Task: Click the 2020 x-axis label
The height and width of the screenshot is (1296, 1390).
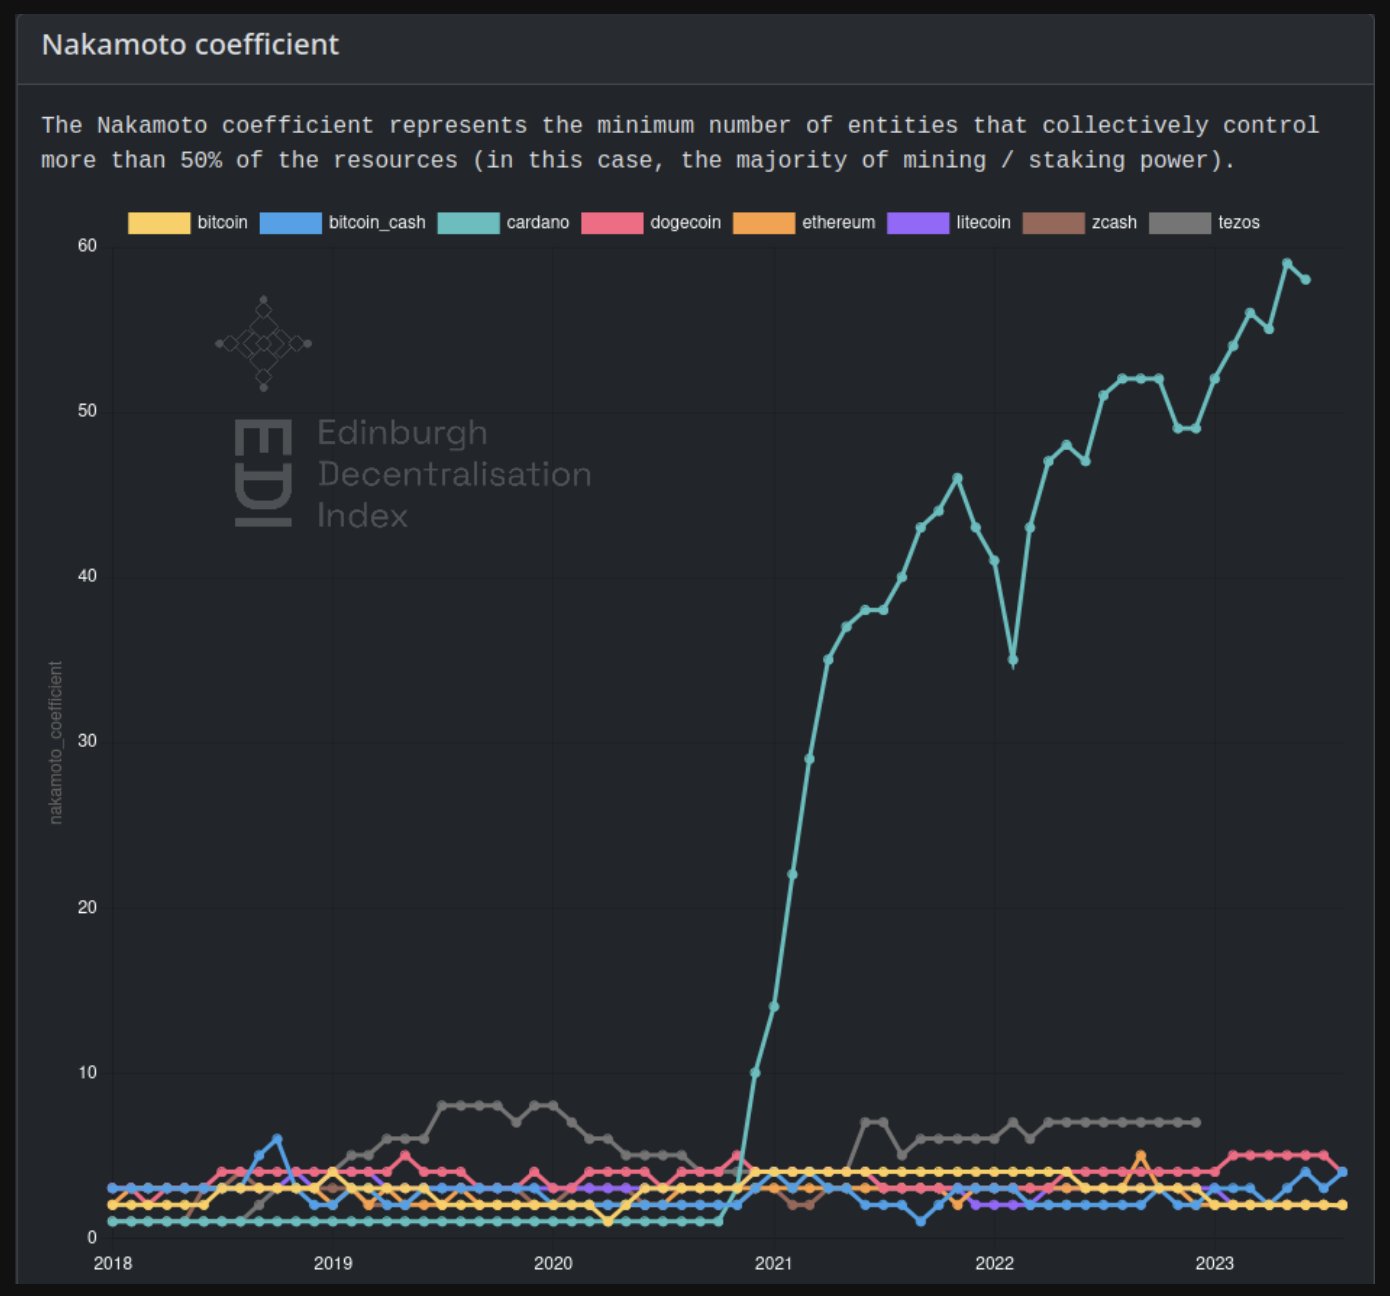Action: tap(553, 1263)
